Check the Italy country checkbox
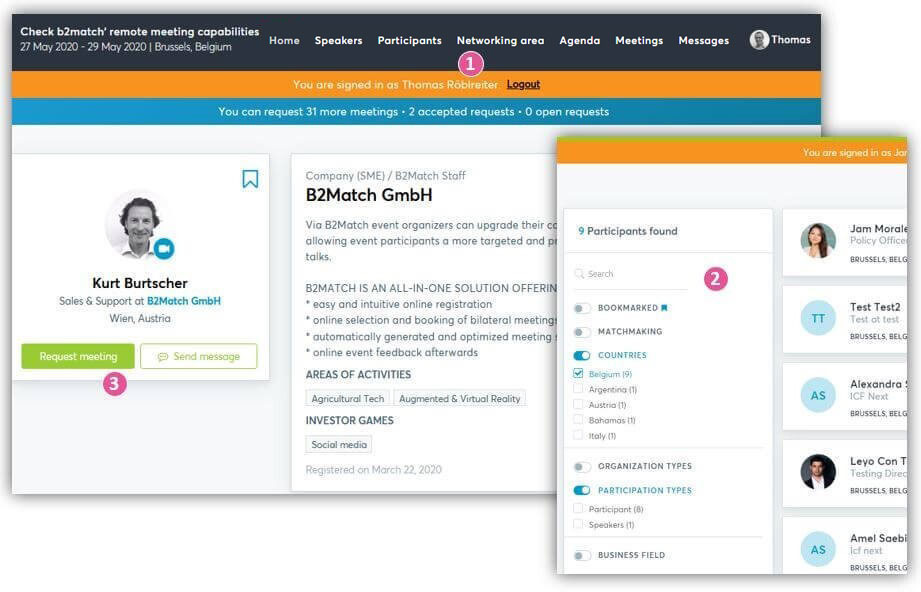The image size is (921, 592). tap(578, 435)
